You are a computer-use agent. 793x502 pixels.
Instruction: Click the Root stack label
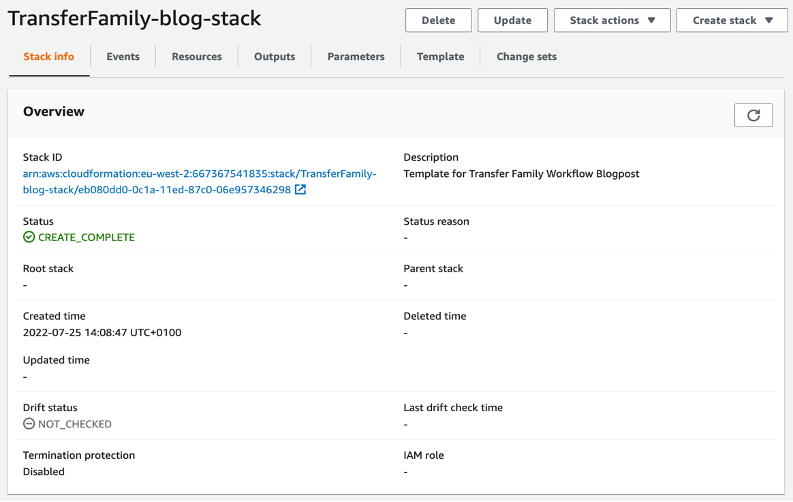pos(48,268)
